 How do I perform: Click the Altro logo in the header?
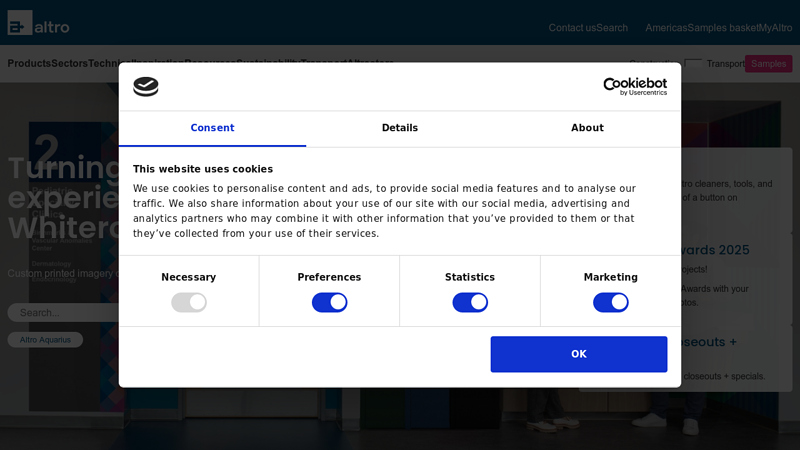(38, 23)
